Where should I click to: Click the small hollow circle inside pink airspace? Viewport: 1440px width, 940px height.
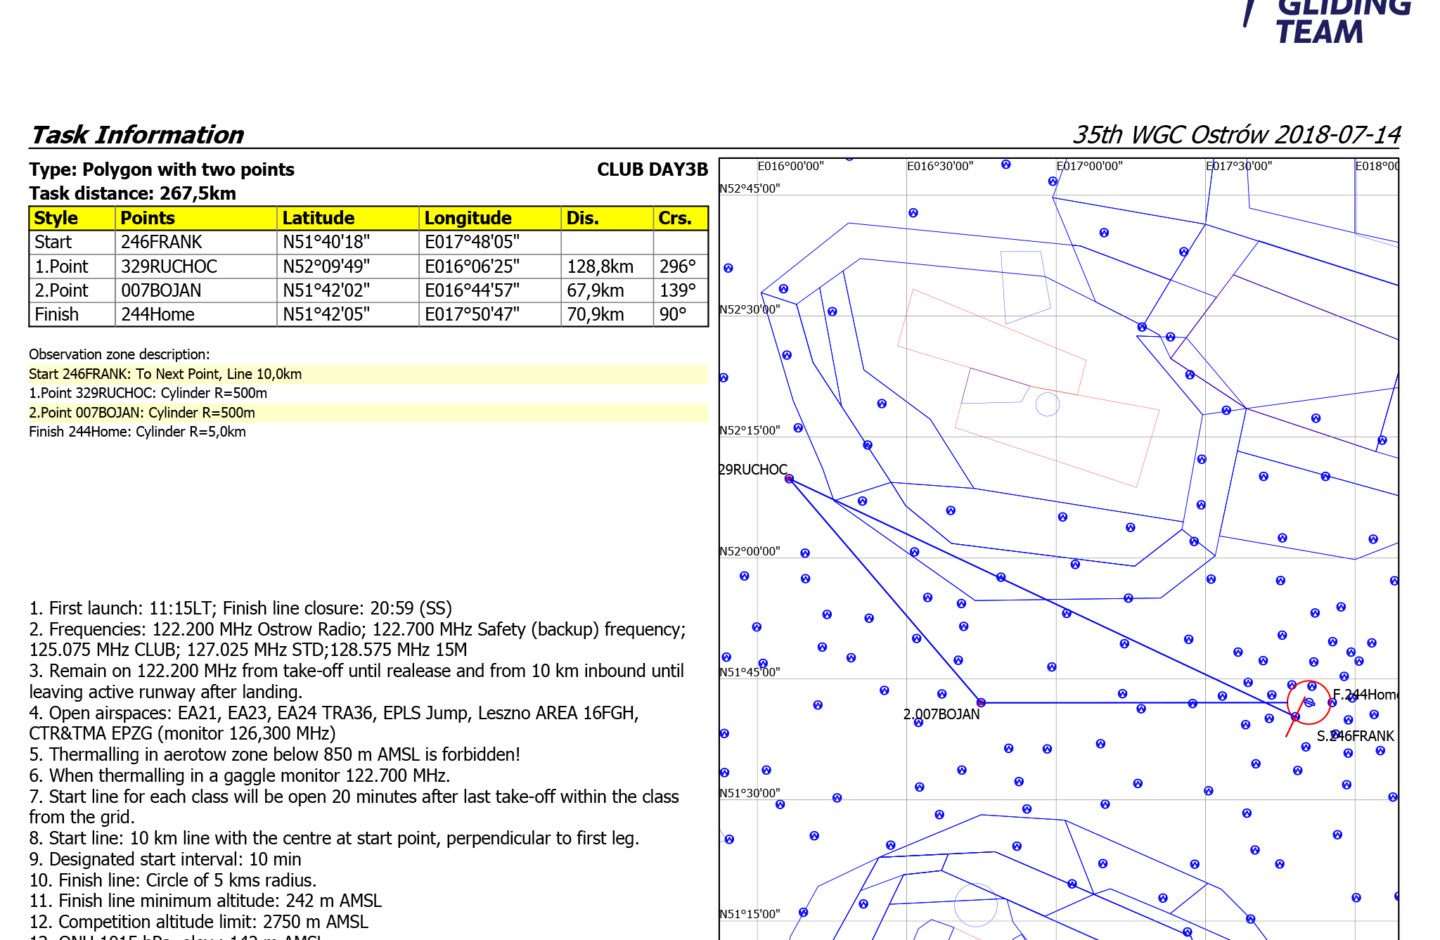pos(1047,404)
